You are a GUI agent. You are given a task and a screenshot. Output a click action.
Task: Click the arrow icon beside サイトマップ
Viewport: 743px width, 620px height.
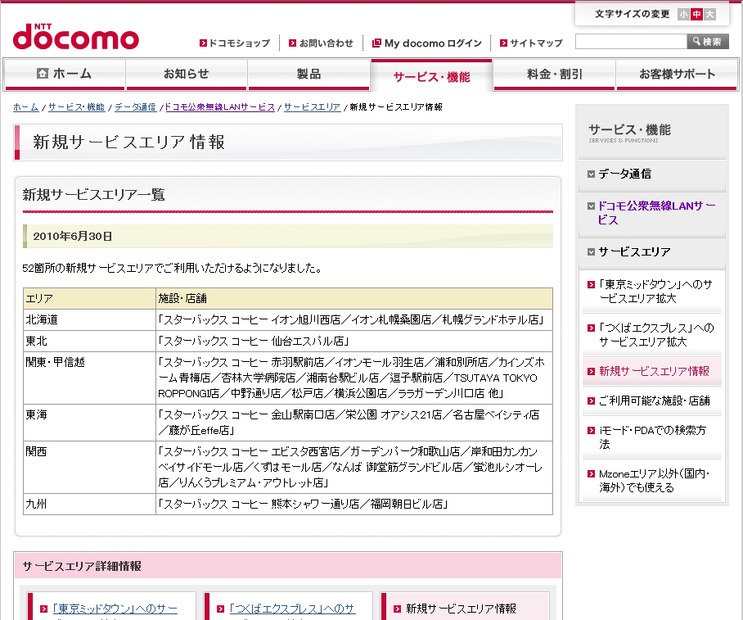(503, 43)
